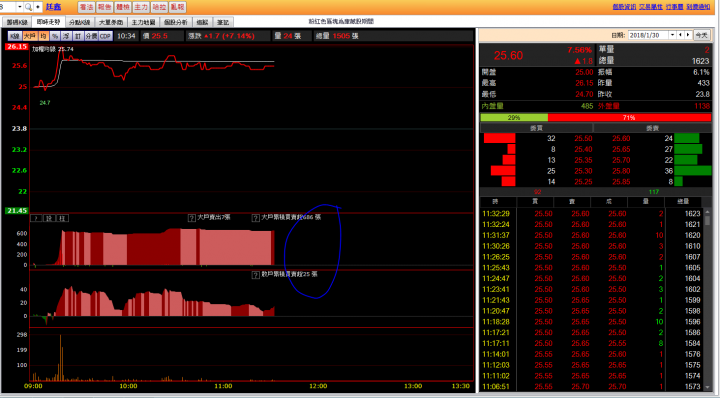The image size is (720, 398).
Task: Click the 設 settings box in 大戶 panel
Action: [x=49, y=219]
